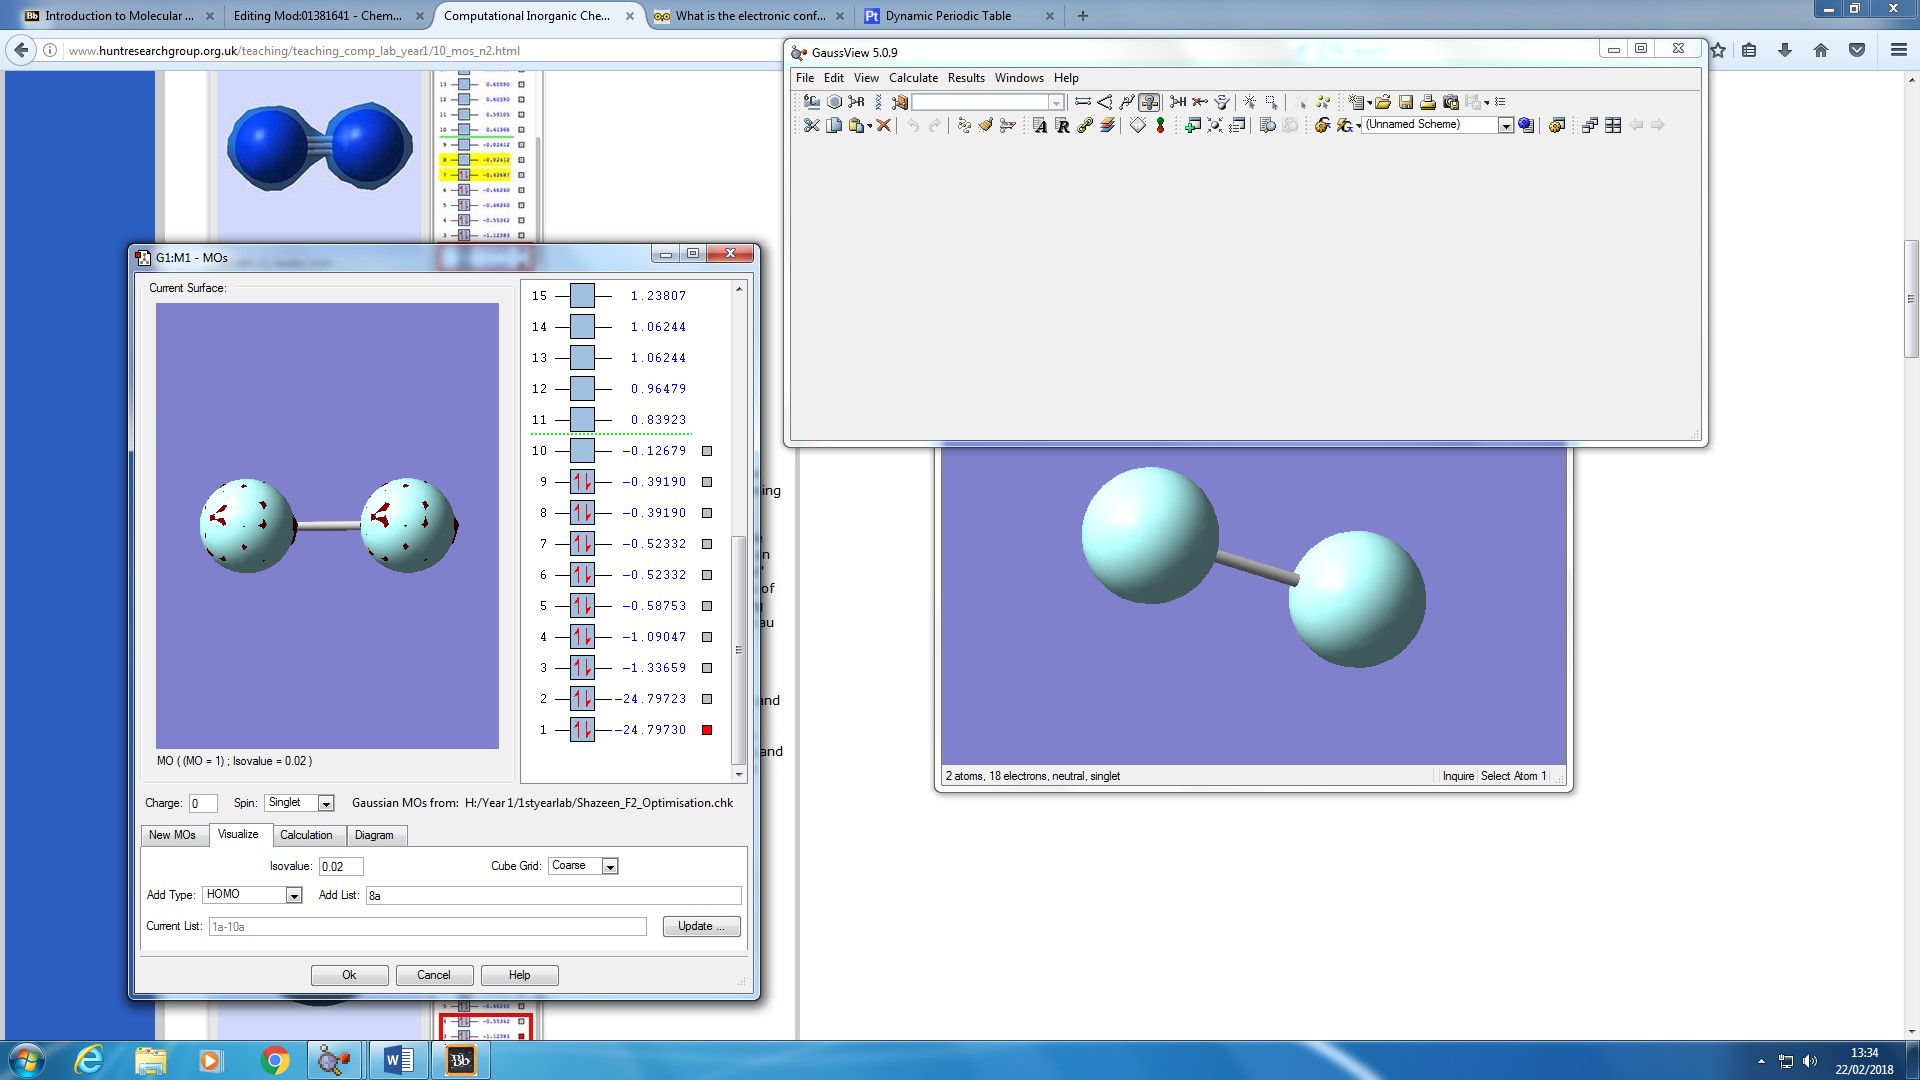Click the Save disk icon

1406,102
